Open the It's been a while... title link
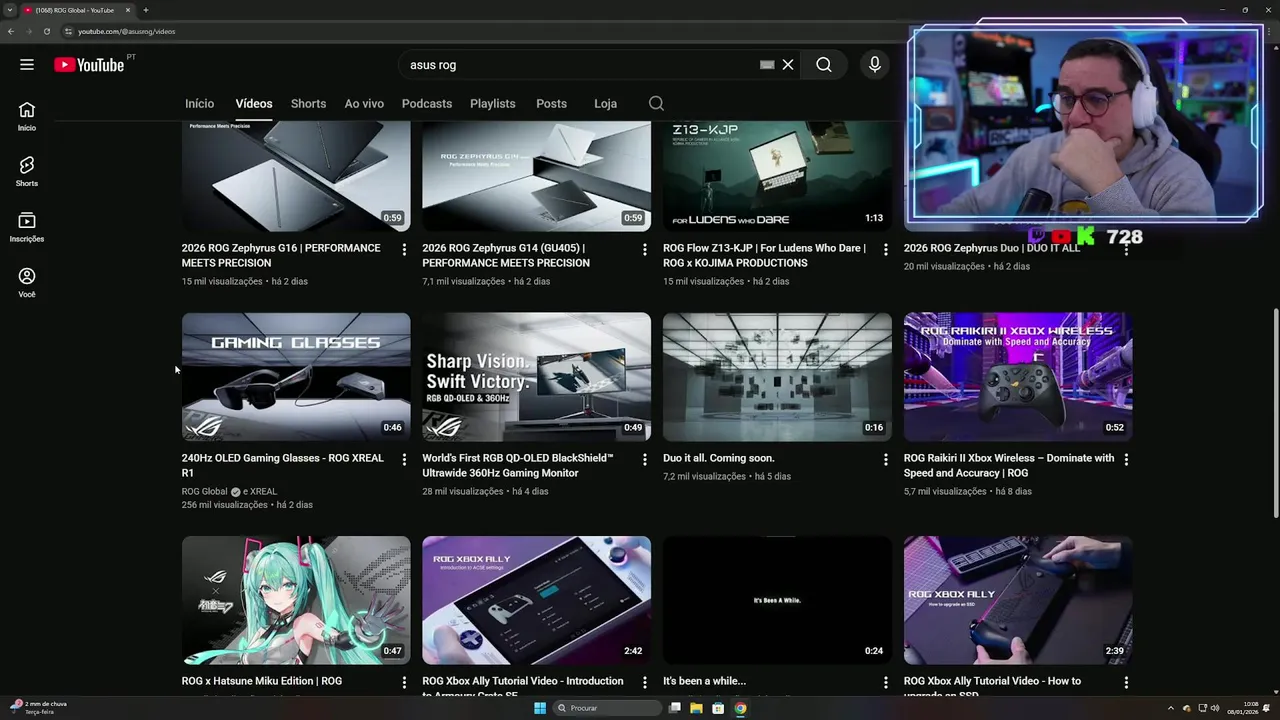1280x720 pixels. coord(704,681)
